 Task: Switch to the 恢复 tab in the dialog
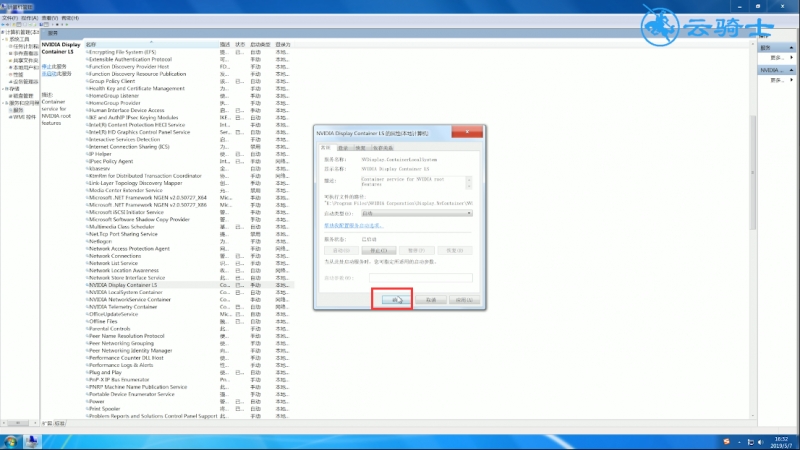tap(361, 148)
